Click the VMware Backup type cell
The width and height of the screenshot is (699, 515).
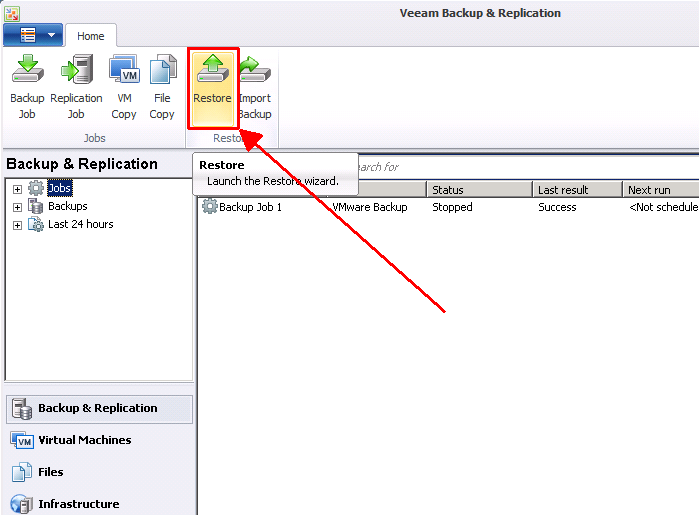coord(370,207)
